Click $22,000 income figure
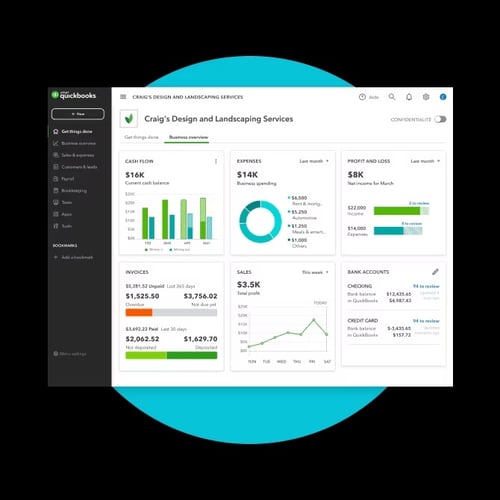Image resolution: width=500 pixels, height=500 pixels. 357,208
